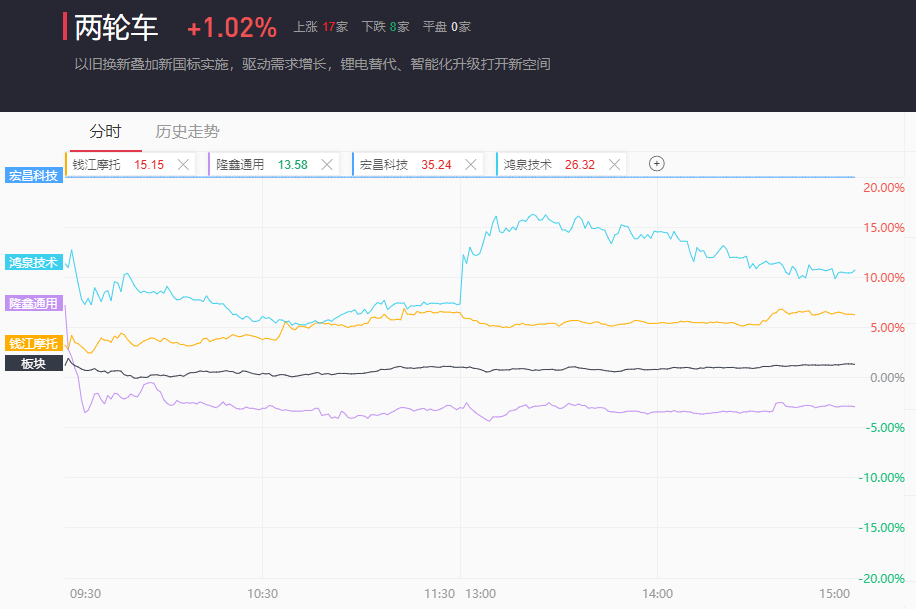Screen dimensions: 916x609
Task: Select the 钱江摩托 stock chip
Action: [97, 165]
